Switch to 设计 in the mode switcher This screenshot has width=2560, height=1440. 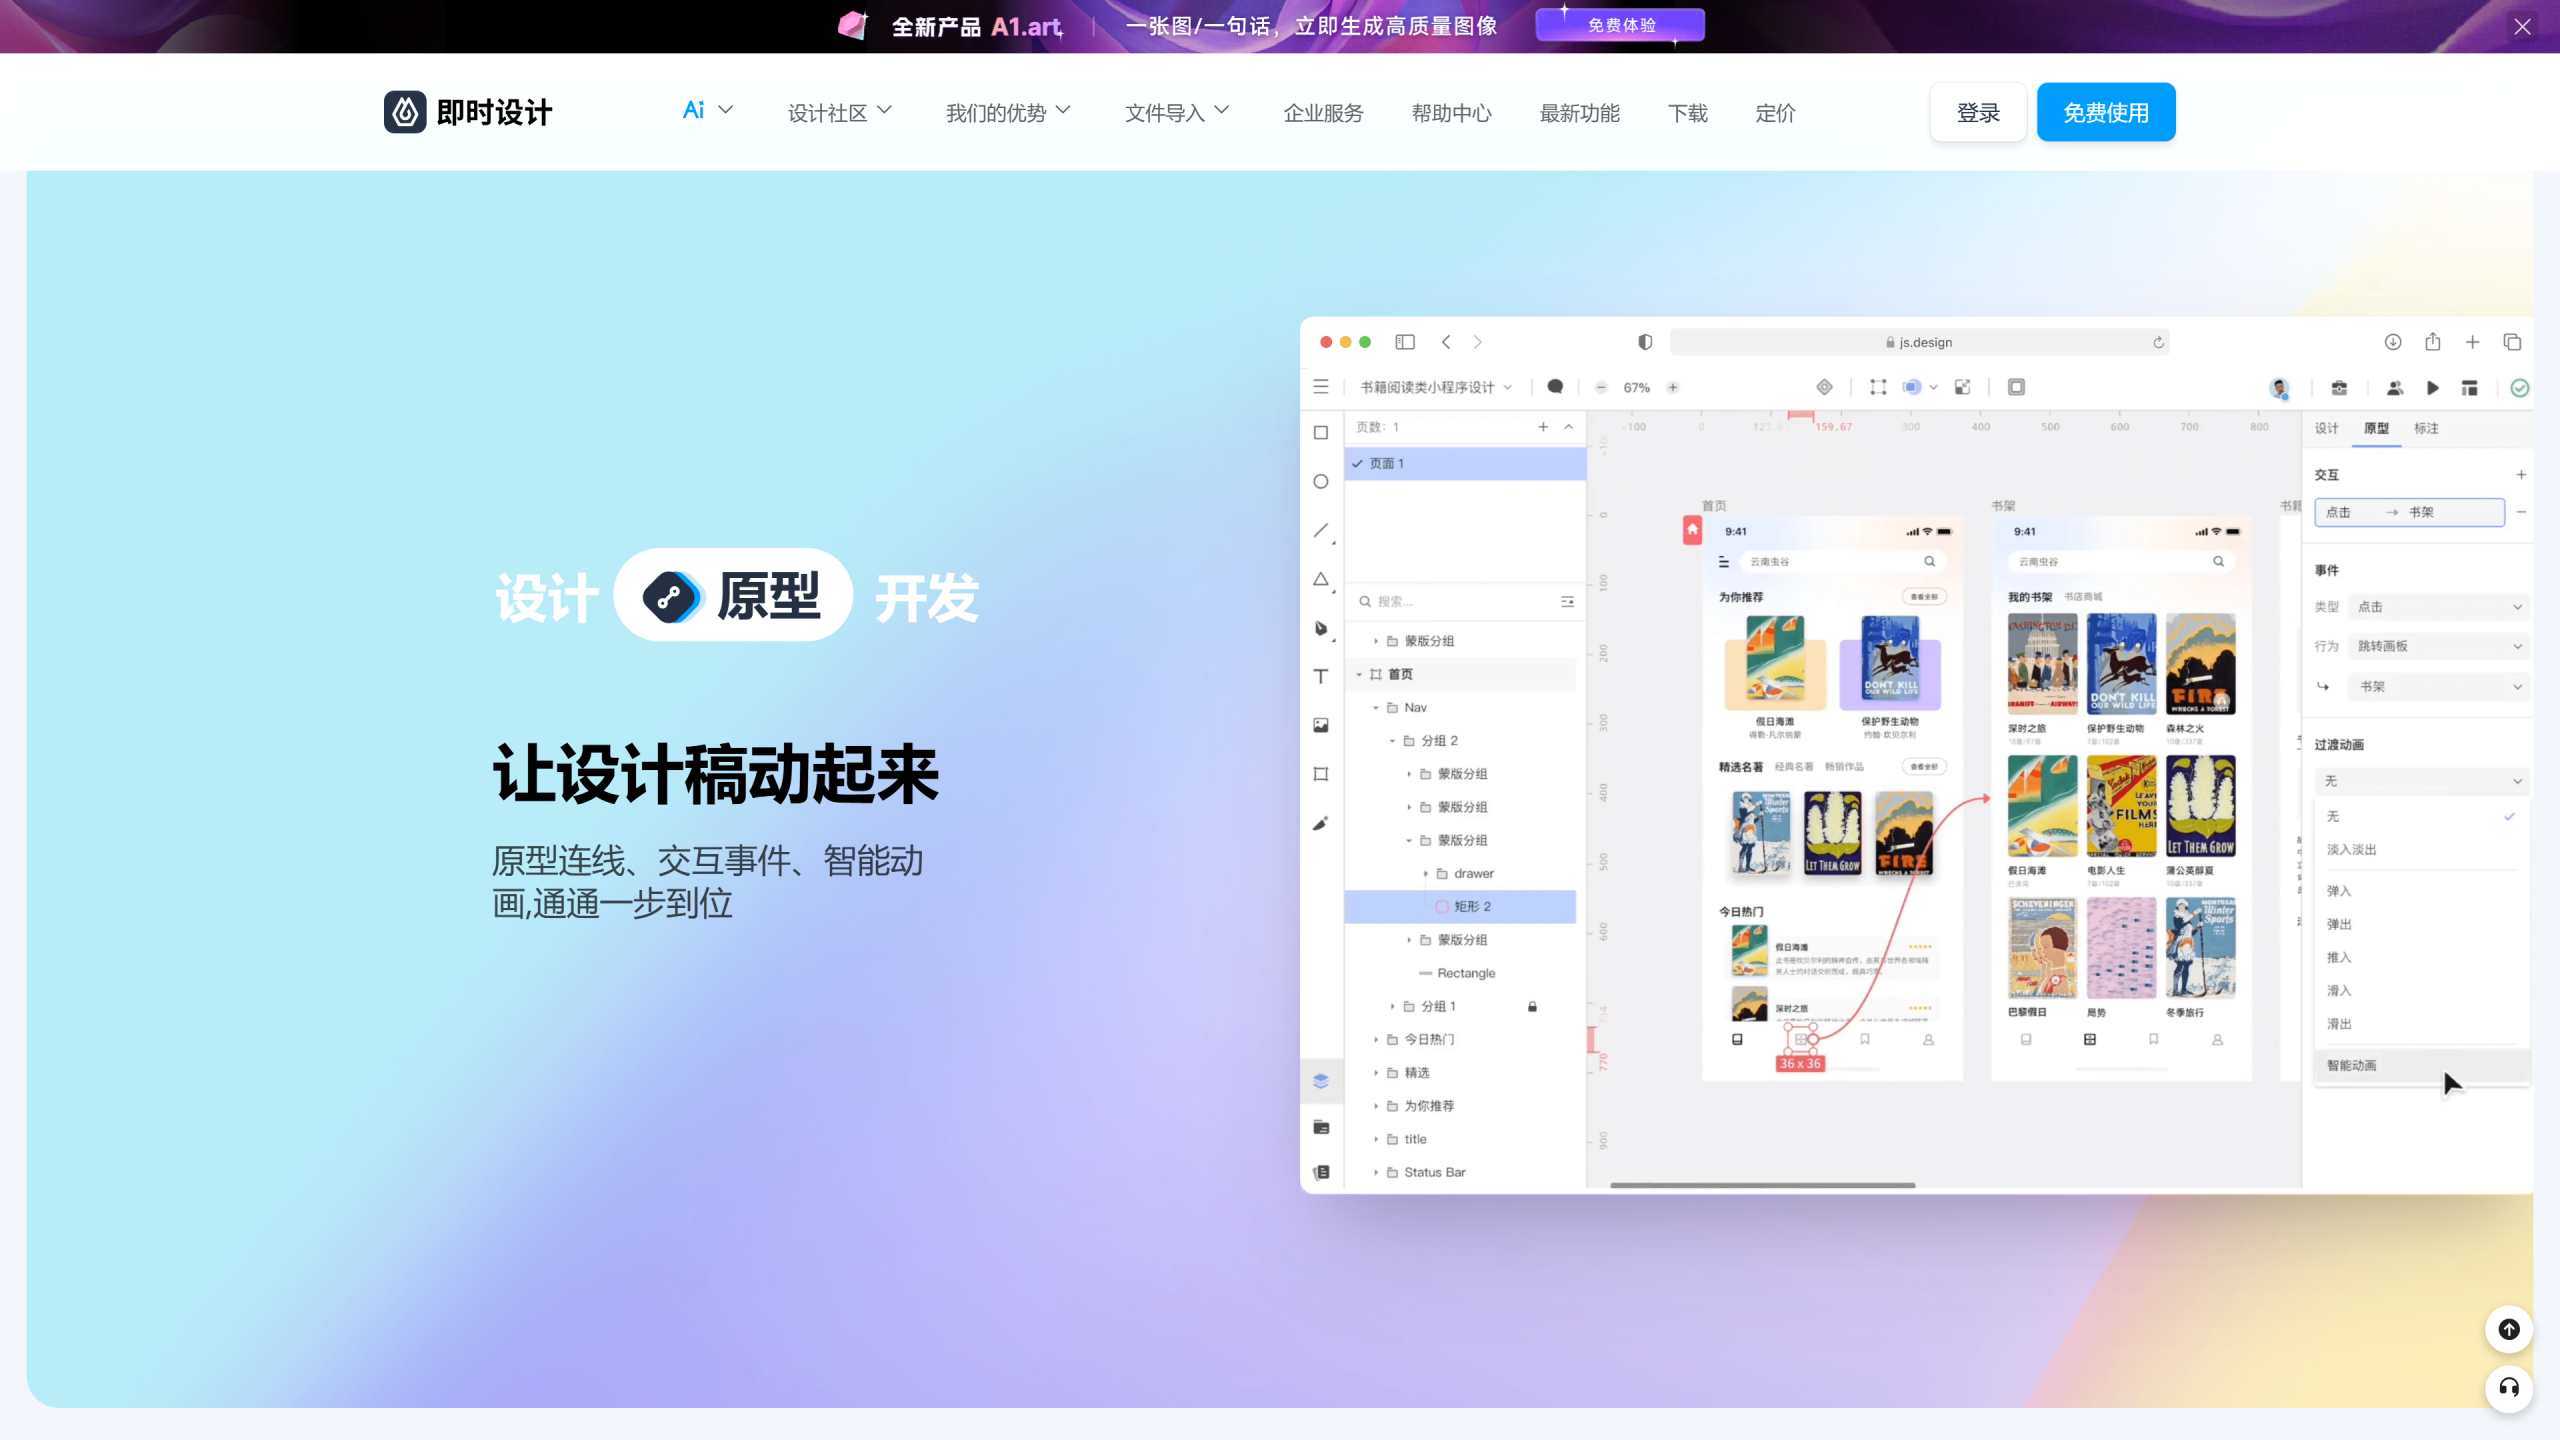pyautogui.click(x=547, y=598)
